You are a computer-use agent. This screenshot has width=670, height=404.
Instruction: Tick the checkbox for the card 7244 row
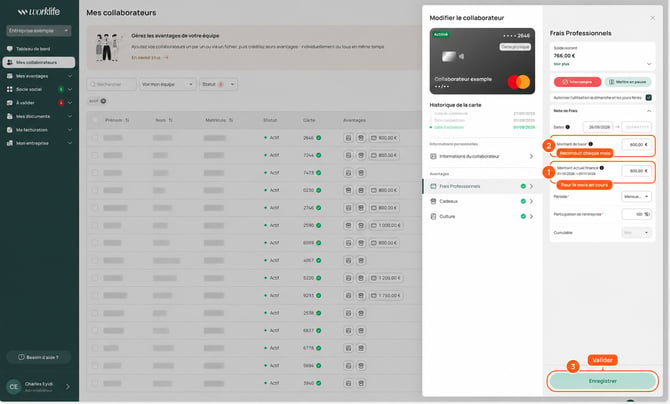95,155
